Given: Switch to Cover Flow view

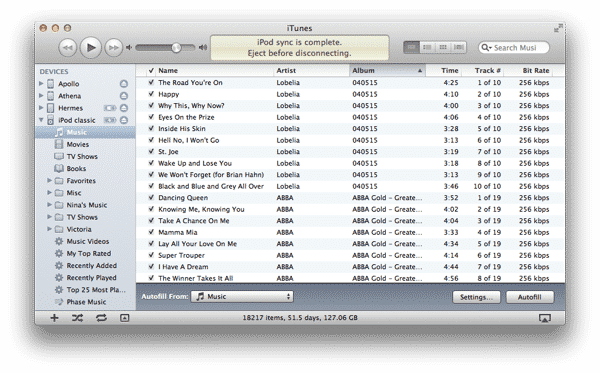Looking at the screenshot, I should (x=458, y=47).
